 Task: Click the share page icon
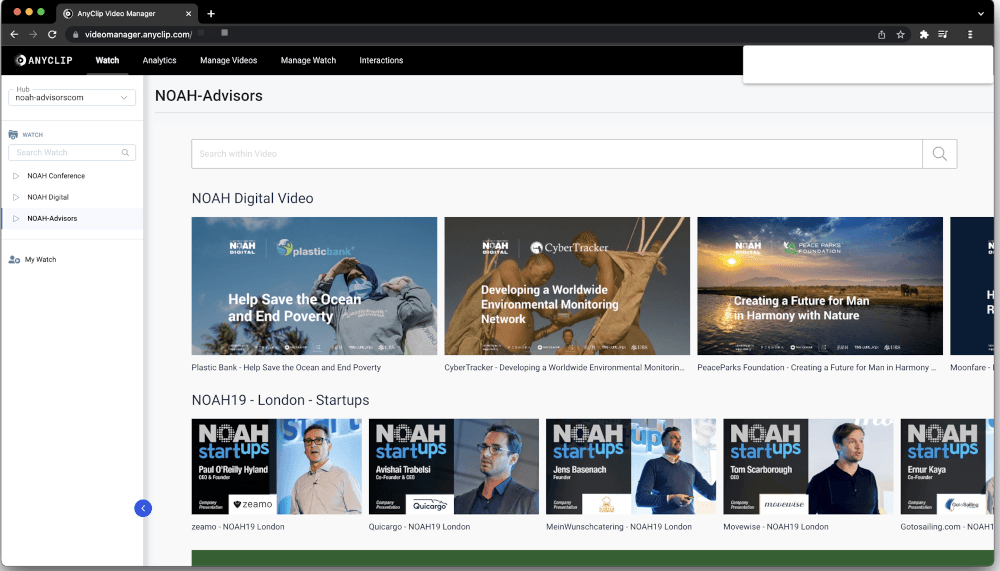(881, 34)
